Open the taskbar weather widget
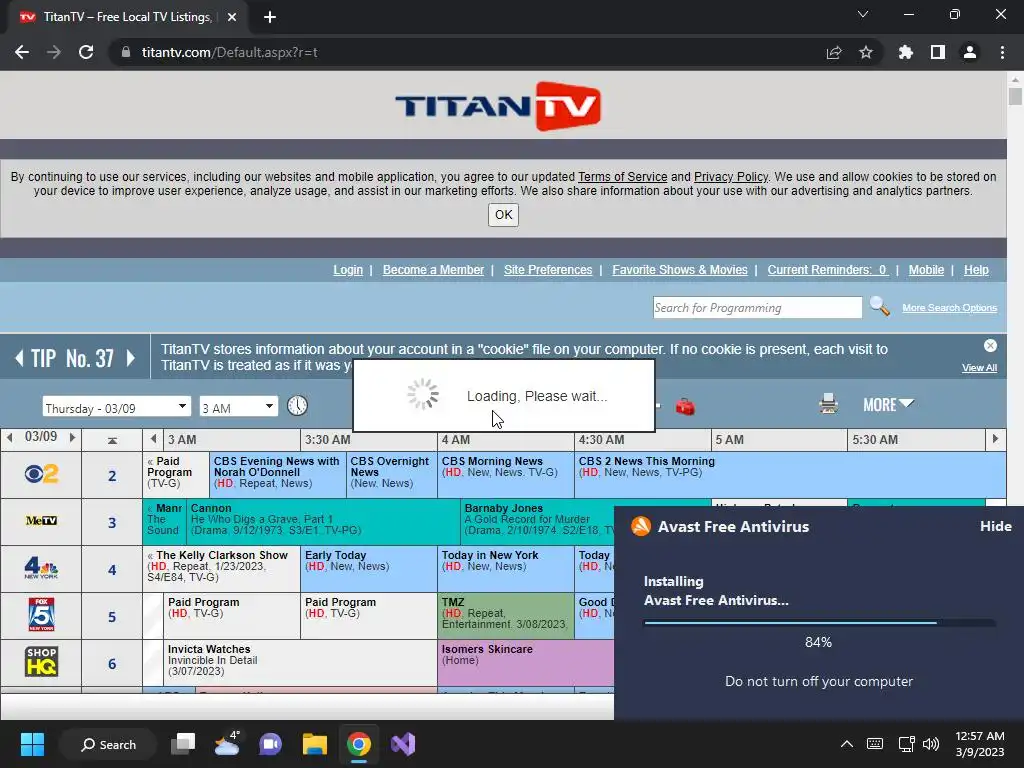 pos(227,744)
